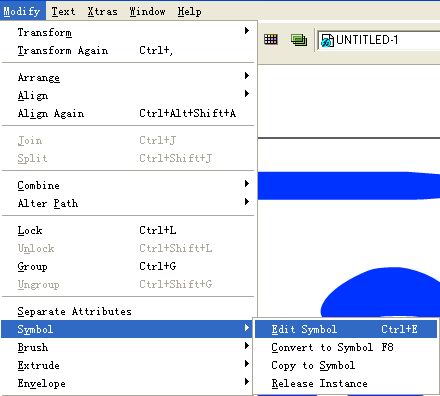Open the Help menu
This screenshot has height=396, width=440.
[189, 11]
